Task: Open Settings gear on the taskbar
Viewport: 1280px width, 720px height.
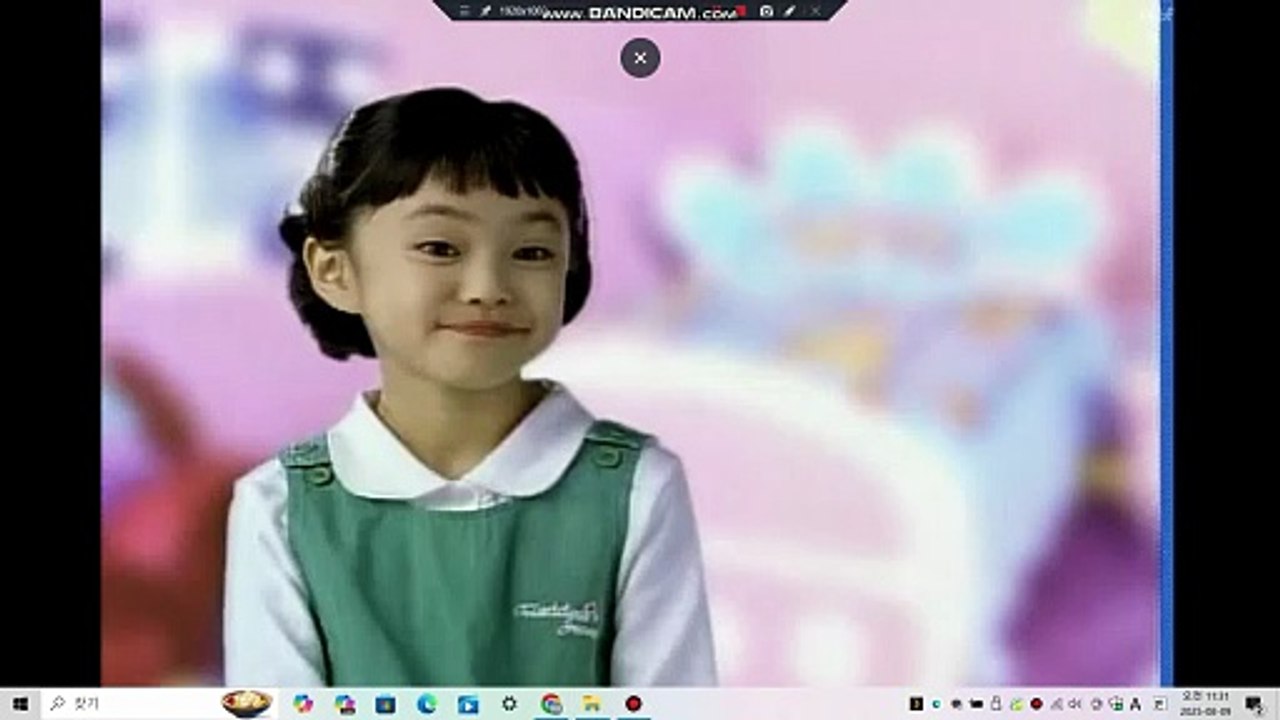Action: coord(509,704)
